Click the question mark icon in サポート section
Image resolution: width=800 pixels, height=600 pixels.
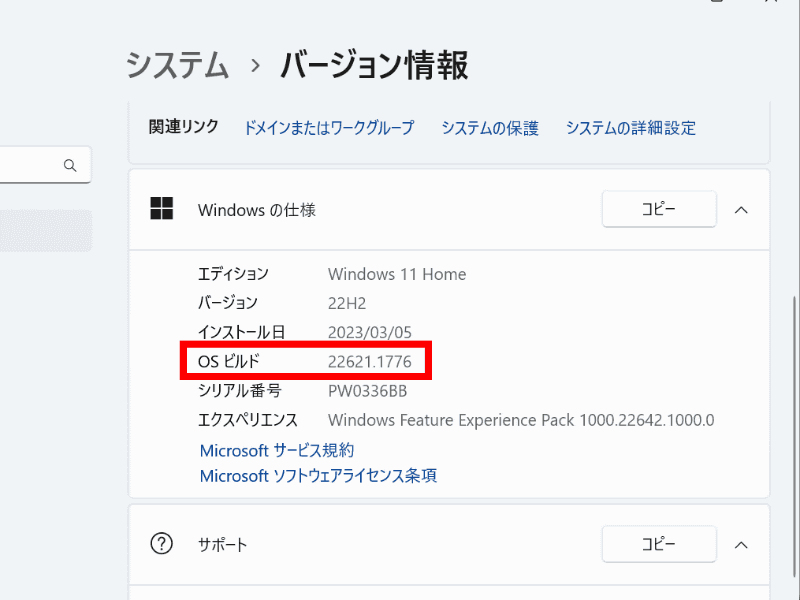point(161,544)
